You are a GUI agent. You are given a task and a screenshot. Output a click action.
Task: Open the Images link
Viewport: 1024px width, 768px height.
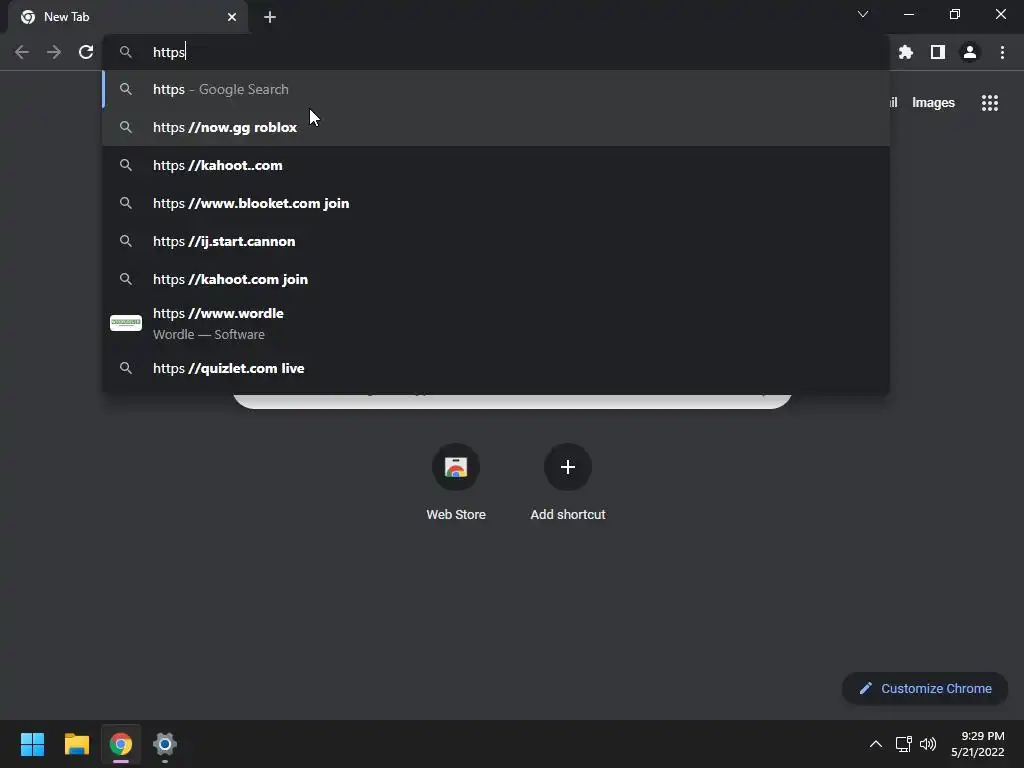(933, 103)
